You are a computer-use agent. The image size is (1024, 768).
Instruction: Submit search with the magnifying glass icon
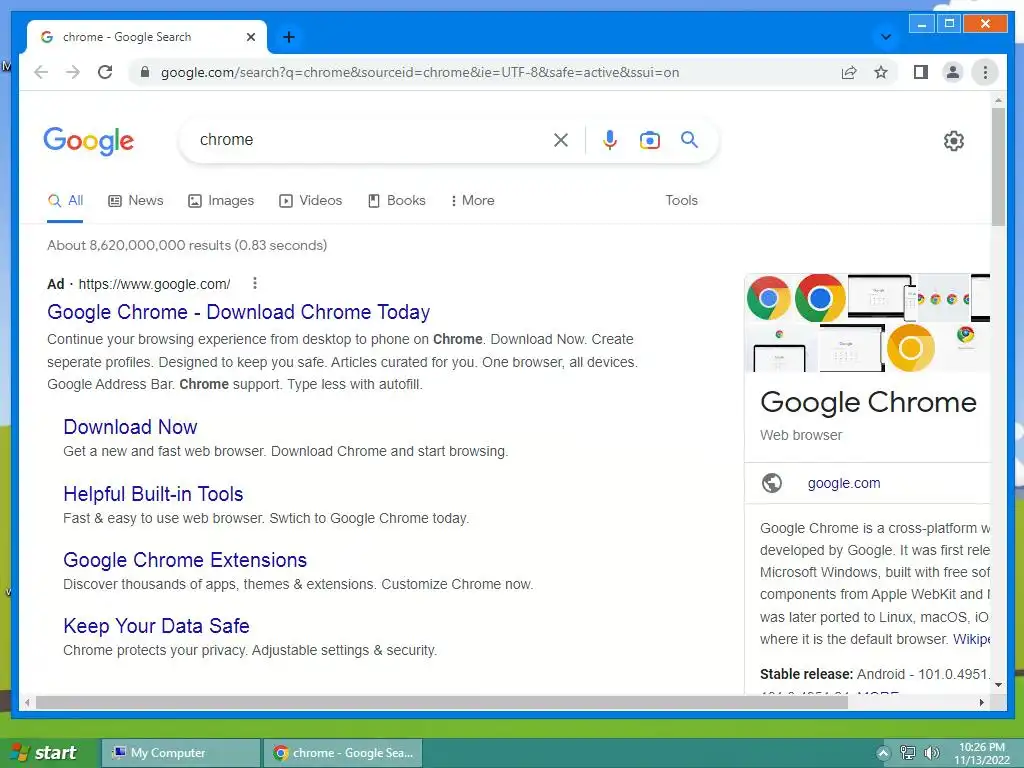(x=690, y=139)
